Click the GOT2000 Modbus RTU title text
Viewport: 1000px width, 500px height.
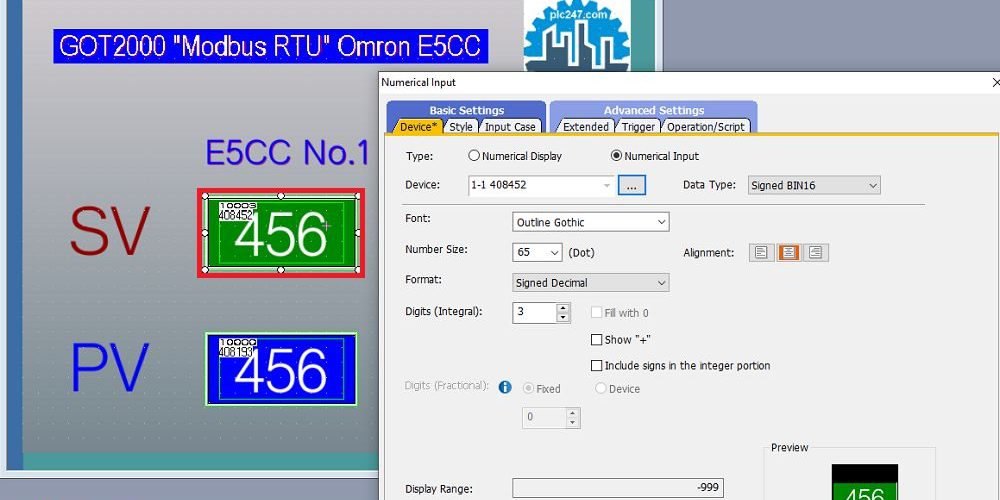(x=270, y=46)
